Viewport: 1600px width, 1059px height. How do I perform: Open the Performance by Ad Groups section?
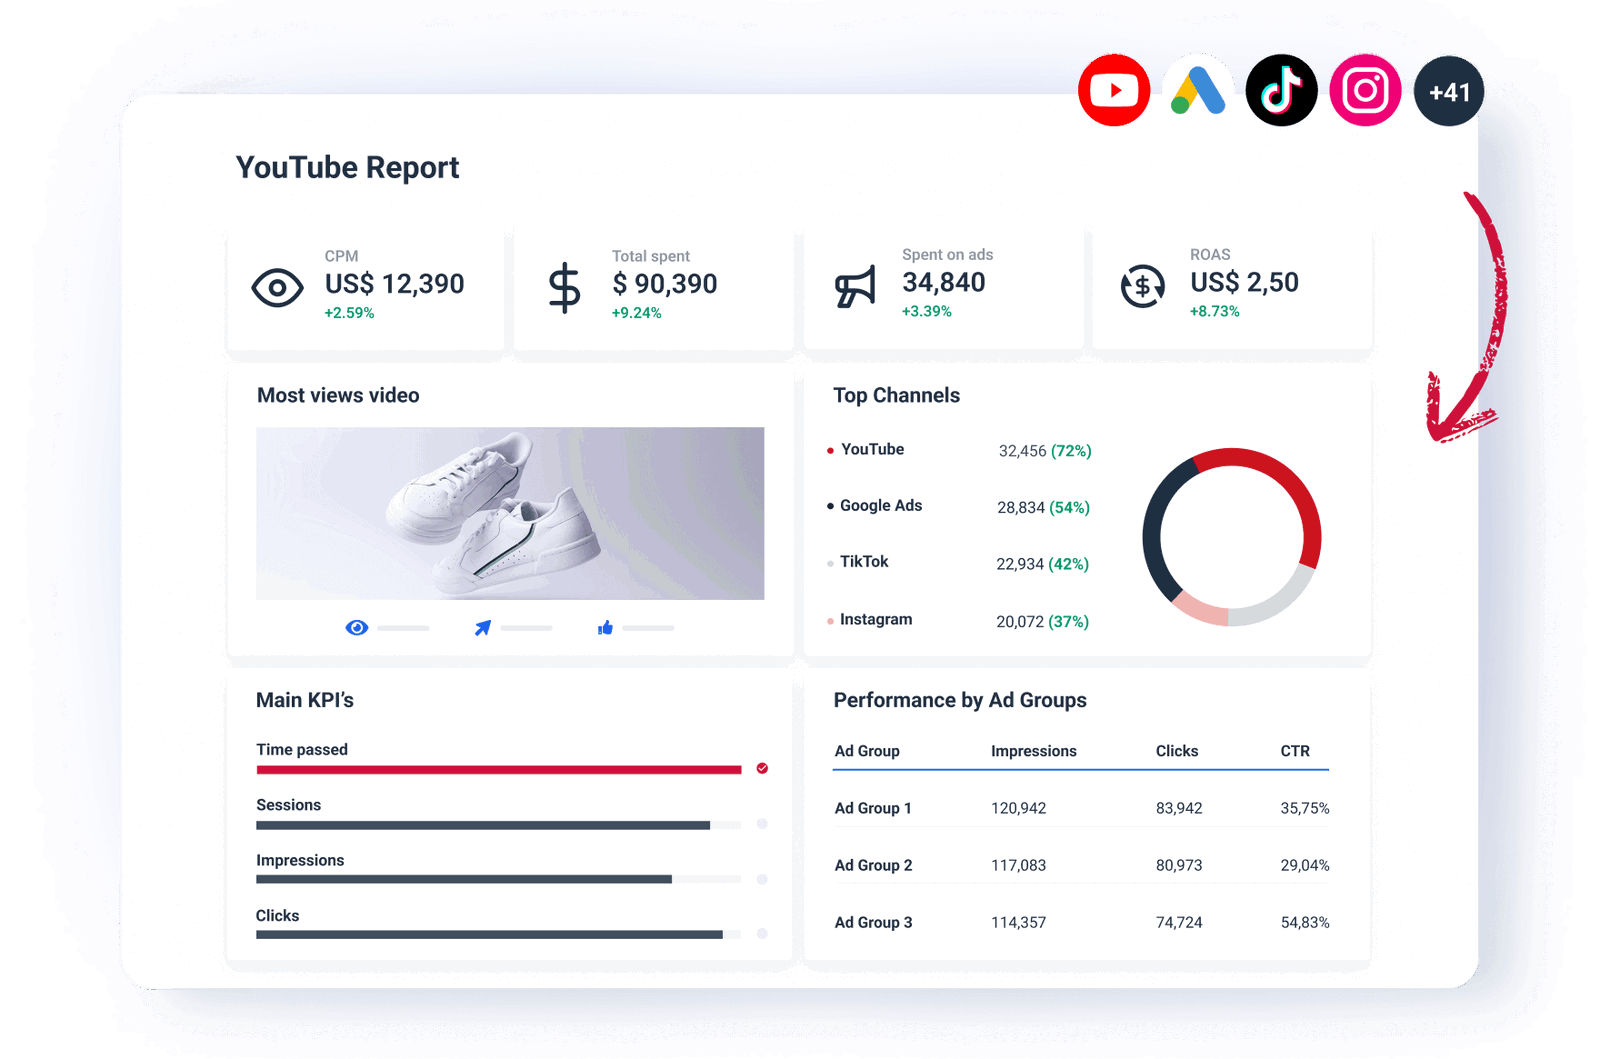click(960, 700)
